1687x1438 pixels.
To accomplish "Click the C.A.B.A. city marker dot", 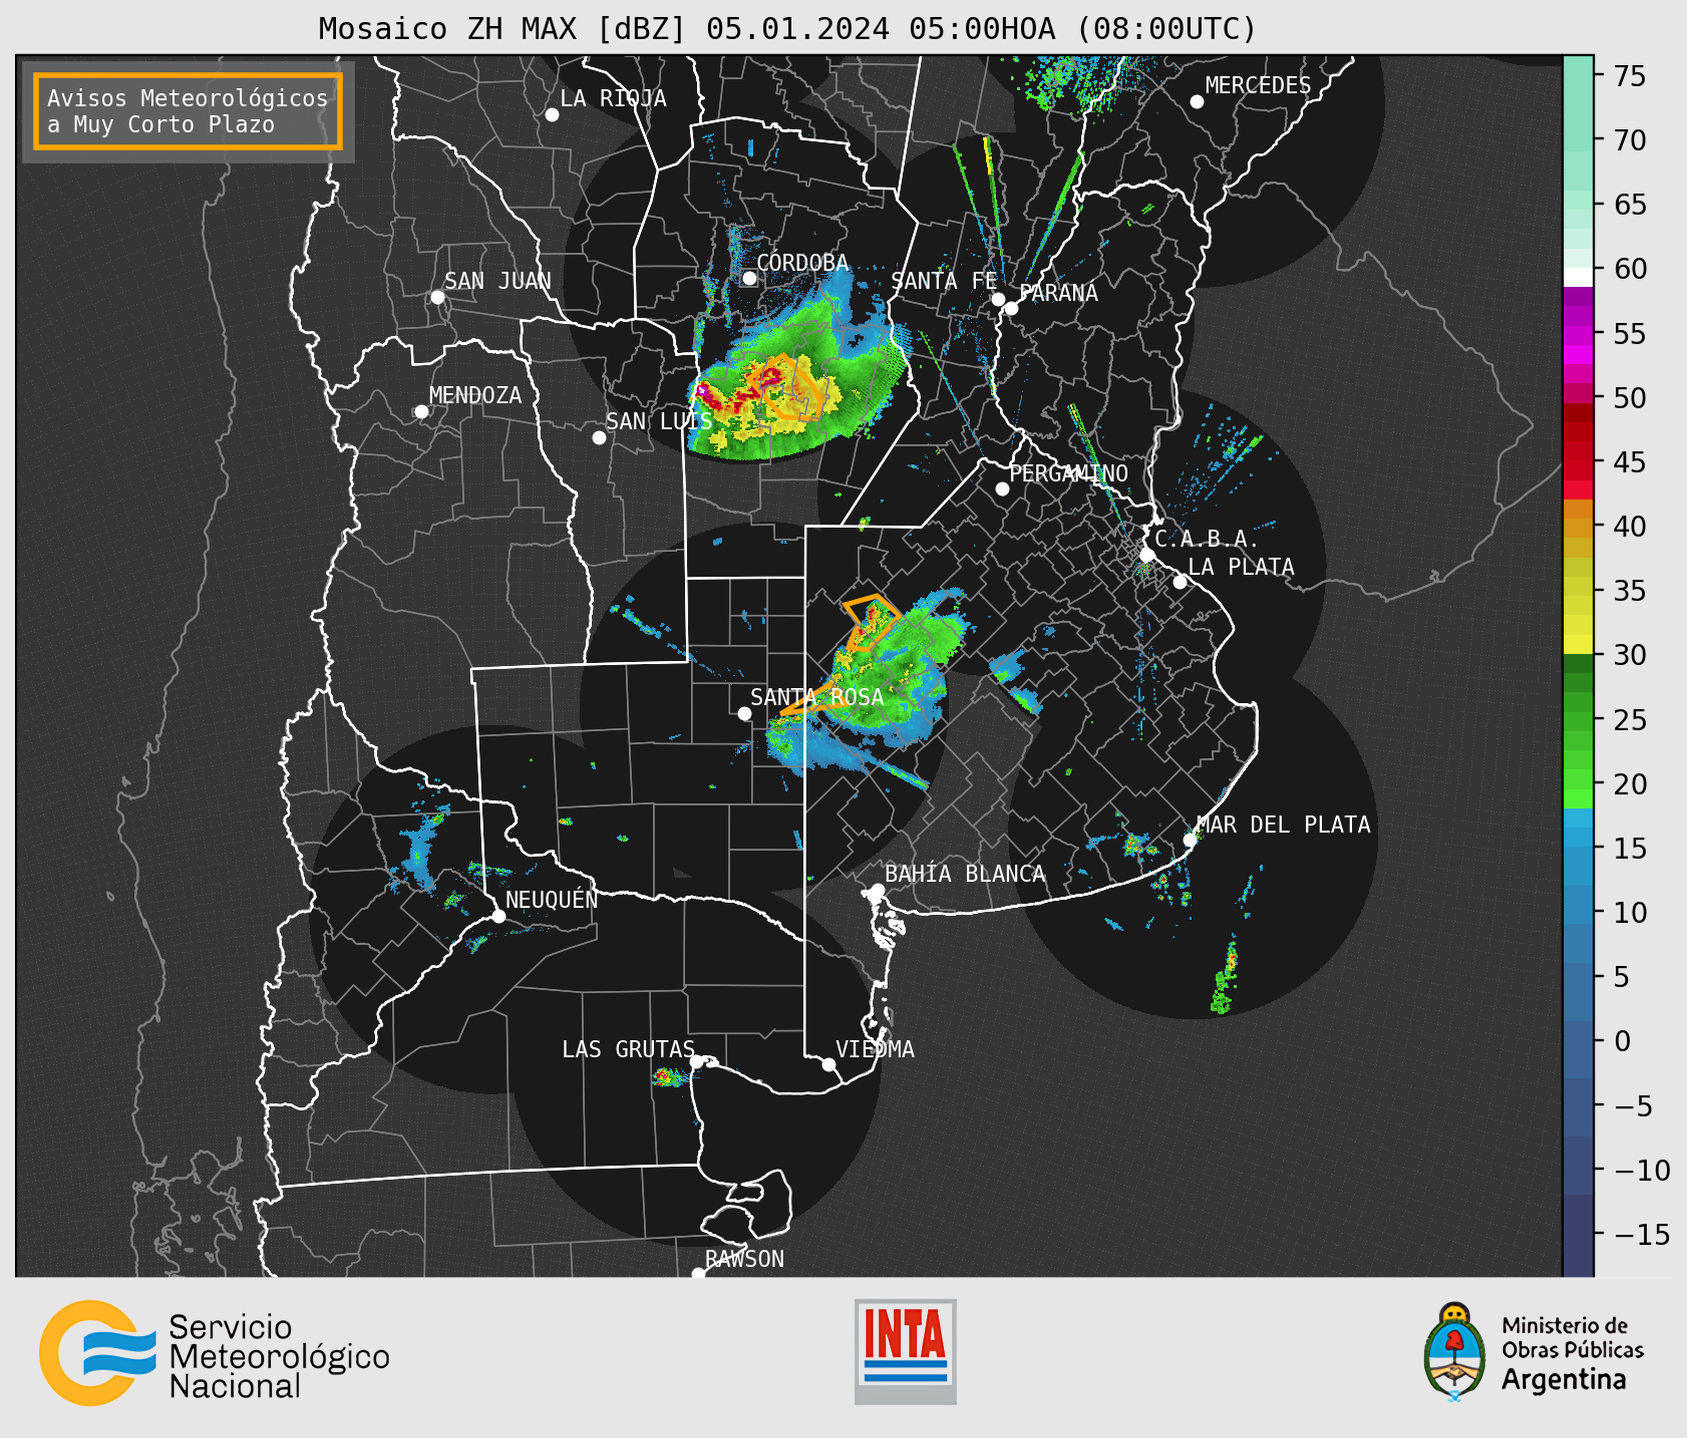I will [x=1148, y=554].
